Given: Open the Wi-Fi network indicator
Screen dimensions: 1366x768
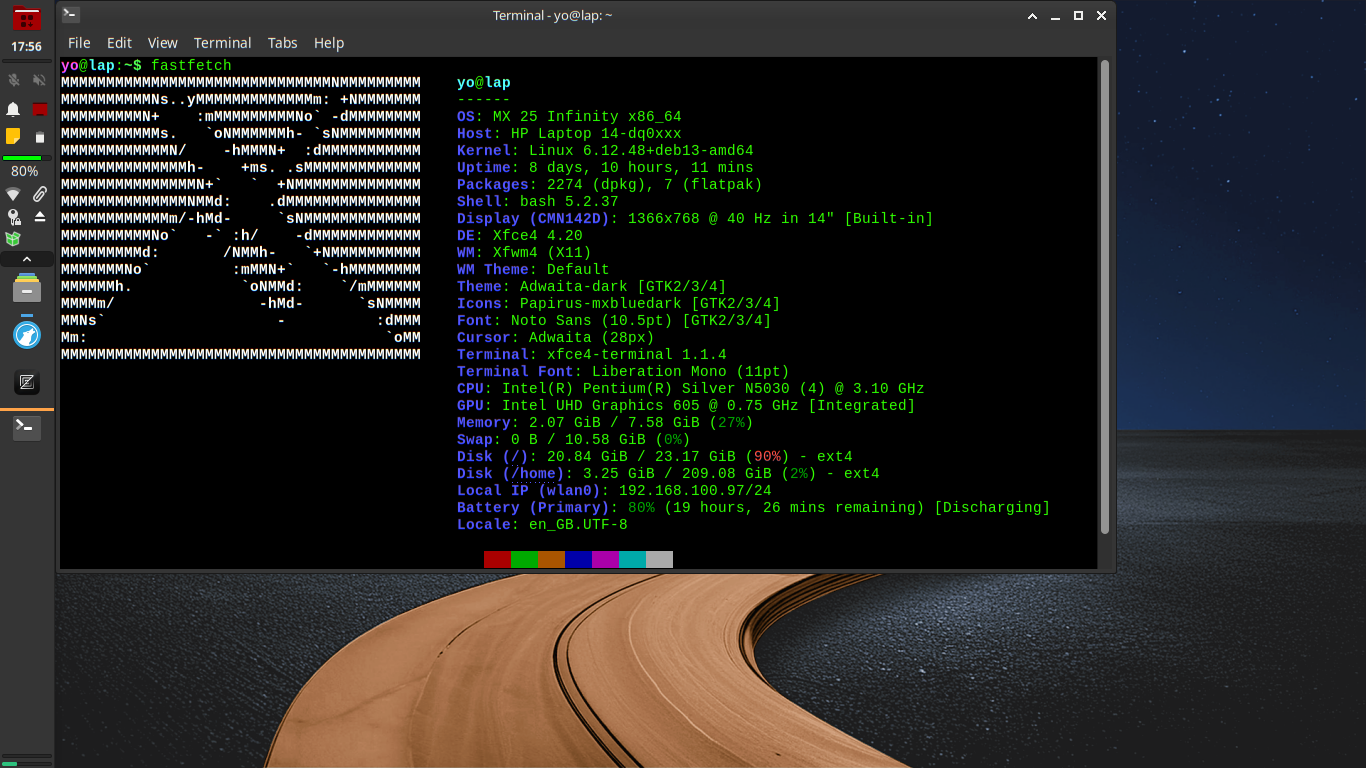Looking at the screenshot, I should (13, 194).
